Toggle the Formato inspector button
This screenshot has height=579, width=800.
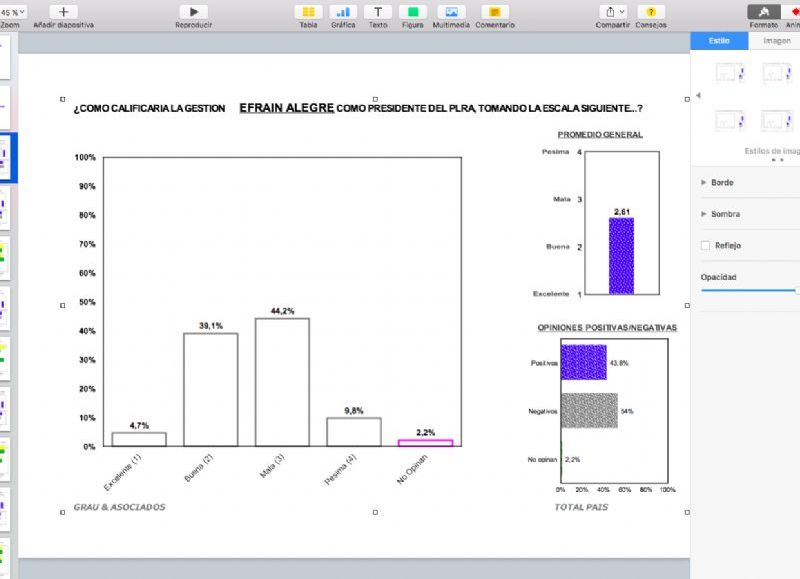(764, 12)
